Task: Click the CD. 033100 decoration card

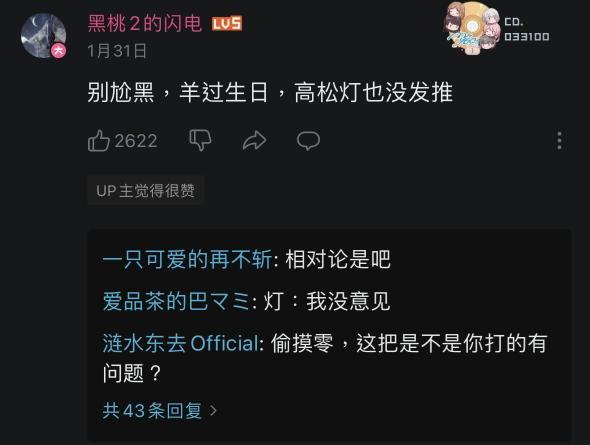Action: tap(497, 29)
